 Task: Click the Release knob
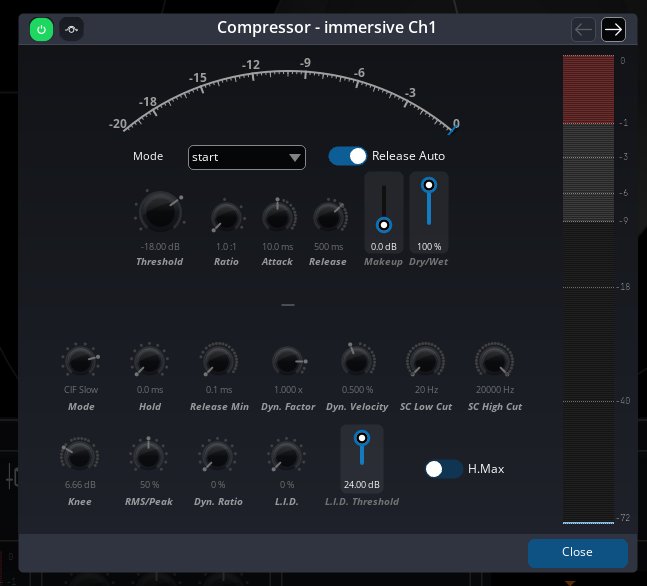(x=328, y=216)
